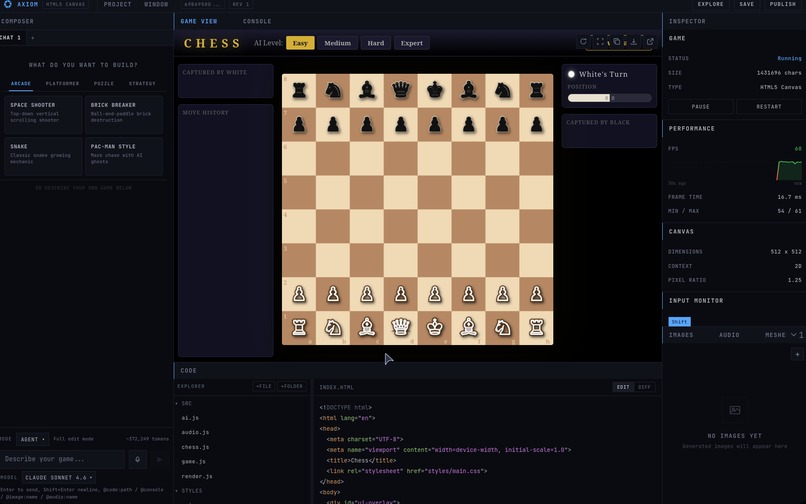Switch to the Console tab

click(x=257, y=21)
